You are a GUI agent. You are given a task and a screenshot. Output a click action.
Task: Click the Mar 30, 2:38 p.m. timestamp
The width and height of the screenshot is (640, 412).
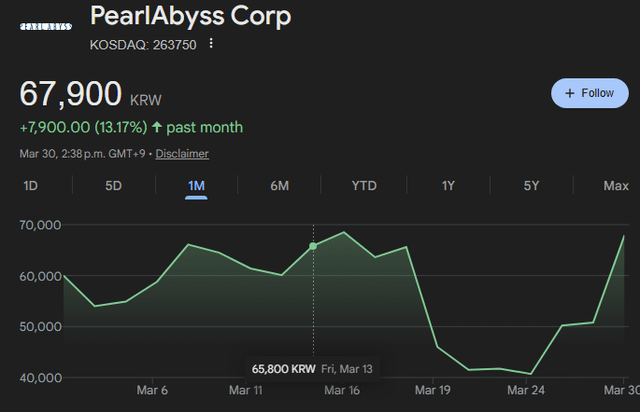tap(82, 154)
